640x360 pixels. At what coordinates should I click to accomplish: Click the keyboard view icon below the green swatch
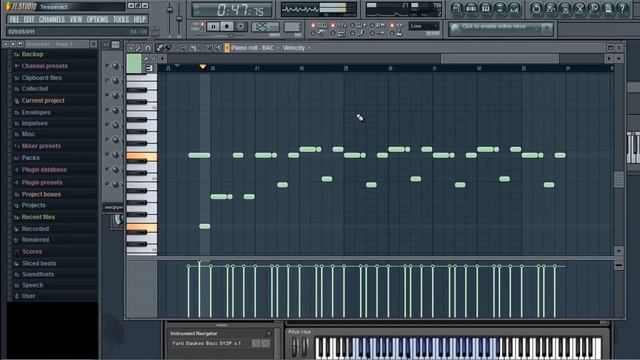(149, 69)
